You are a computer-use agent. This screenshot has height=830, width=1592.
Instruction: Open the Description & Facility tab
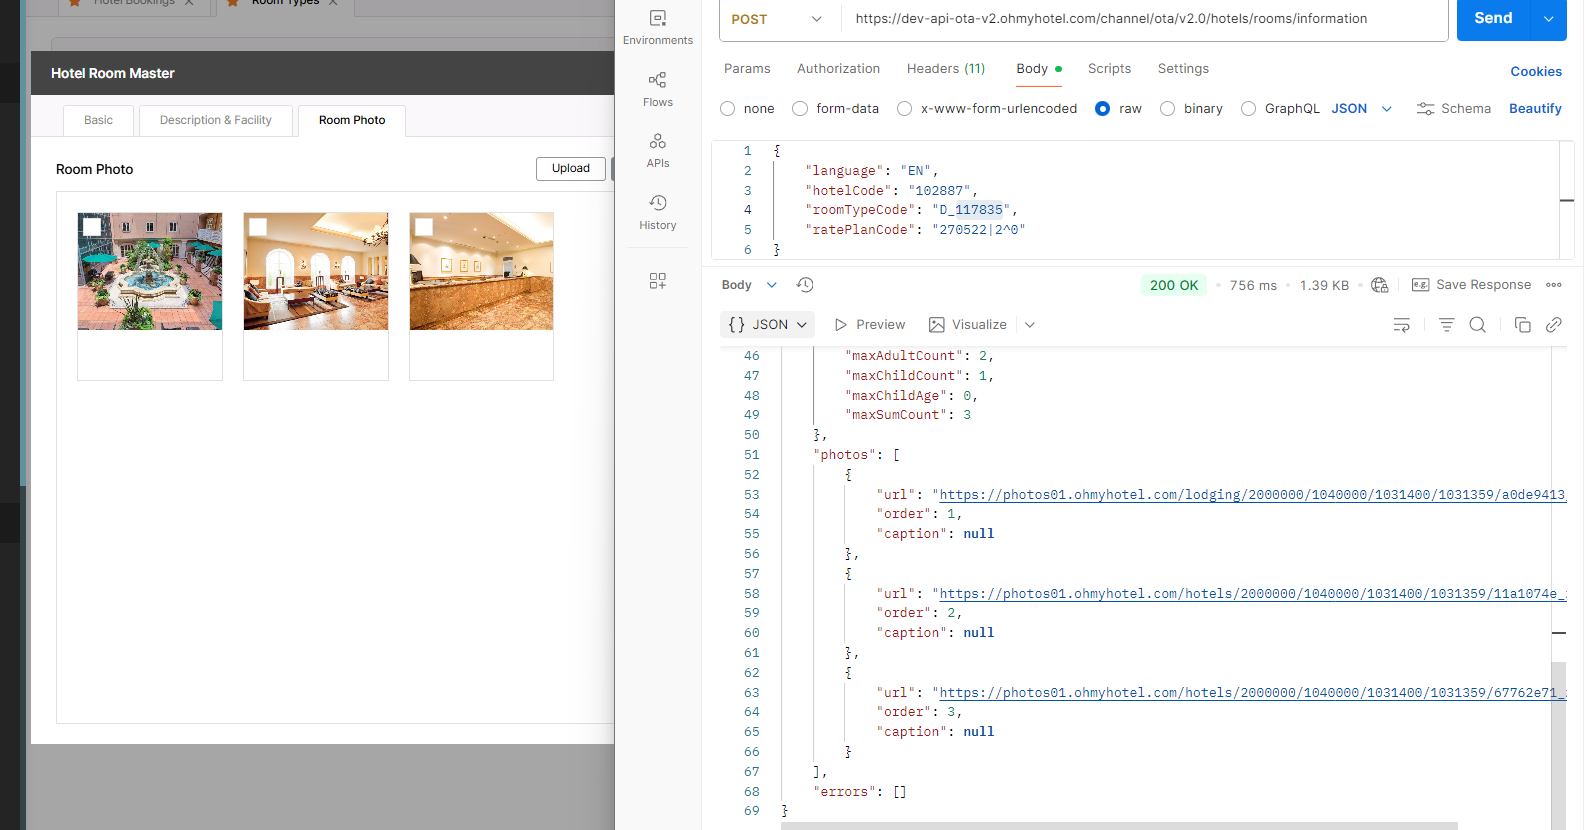tap(216, 120)
